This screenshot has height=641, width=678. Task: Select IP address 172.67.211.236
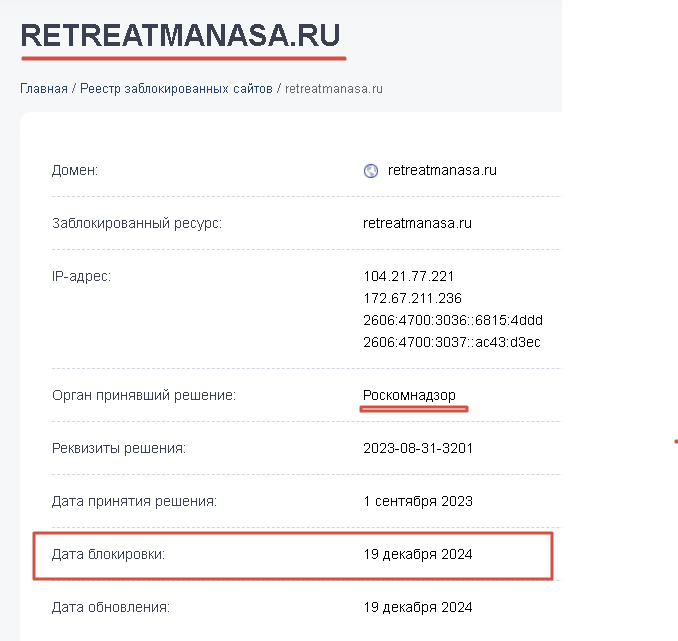click(x=412, y=298)
